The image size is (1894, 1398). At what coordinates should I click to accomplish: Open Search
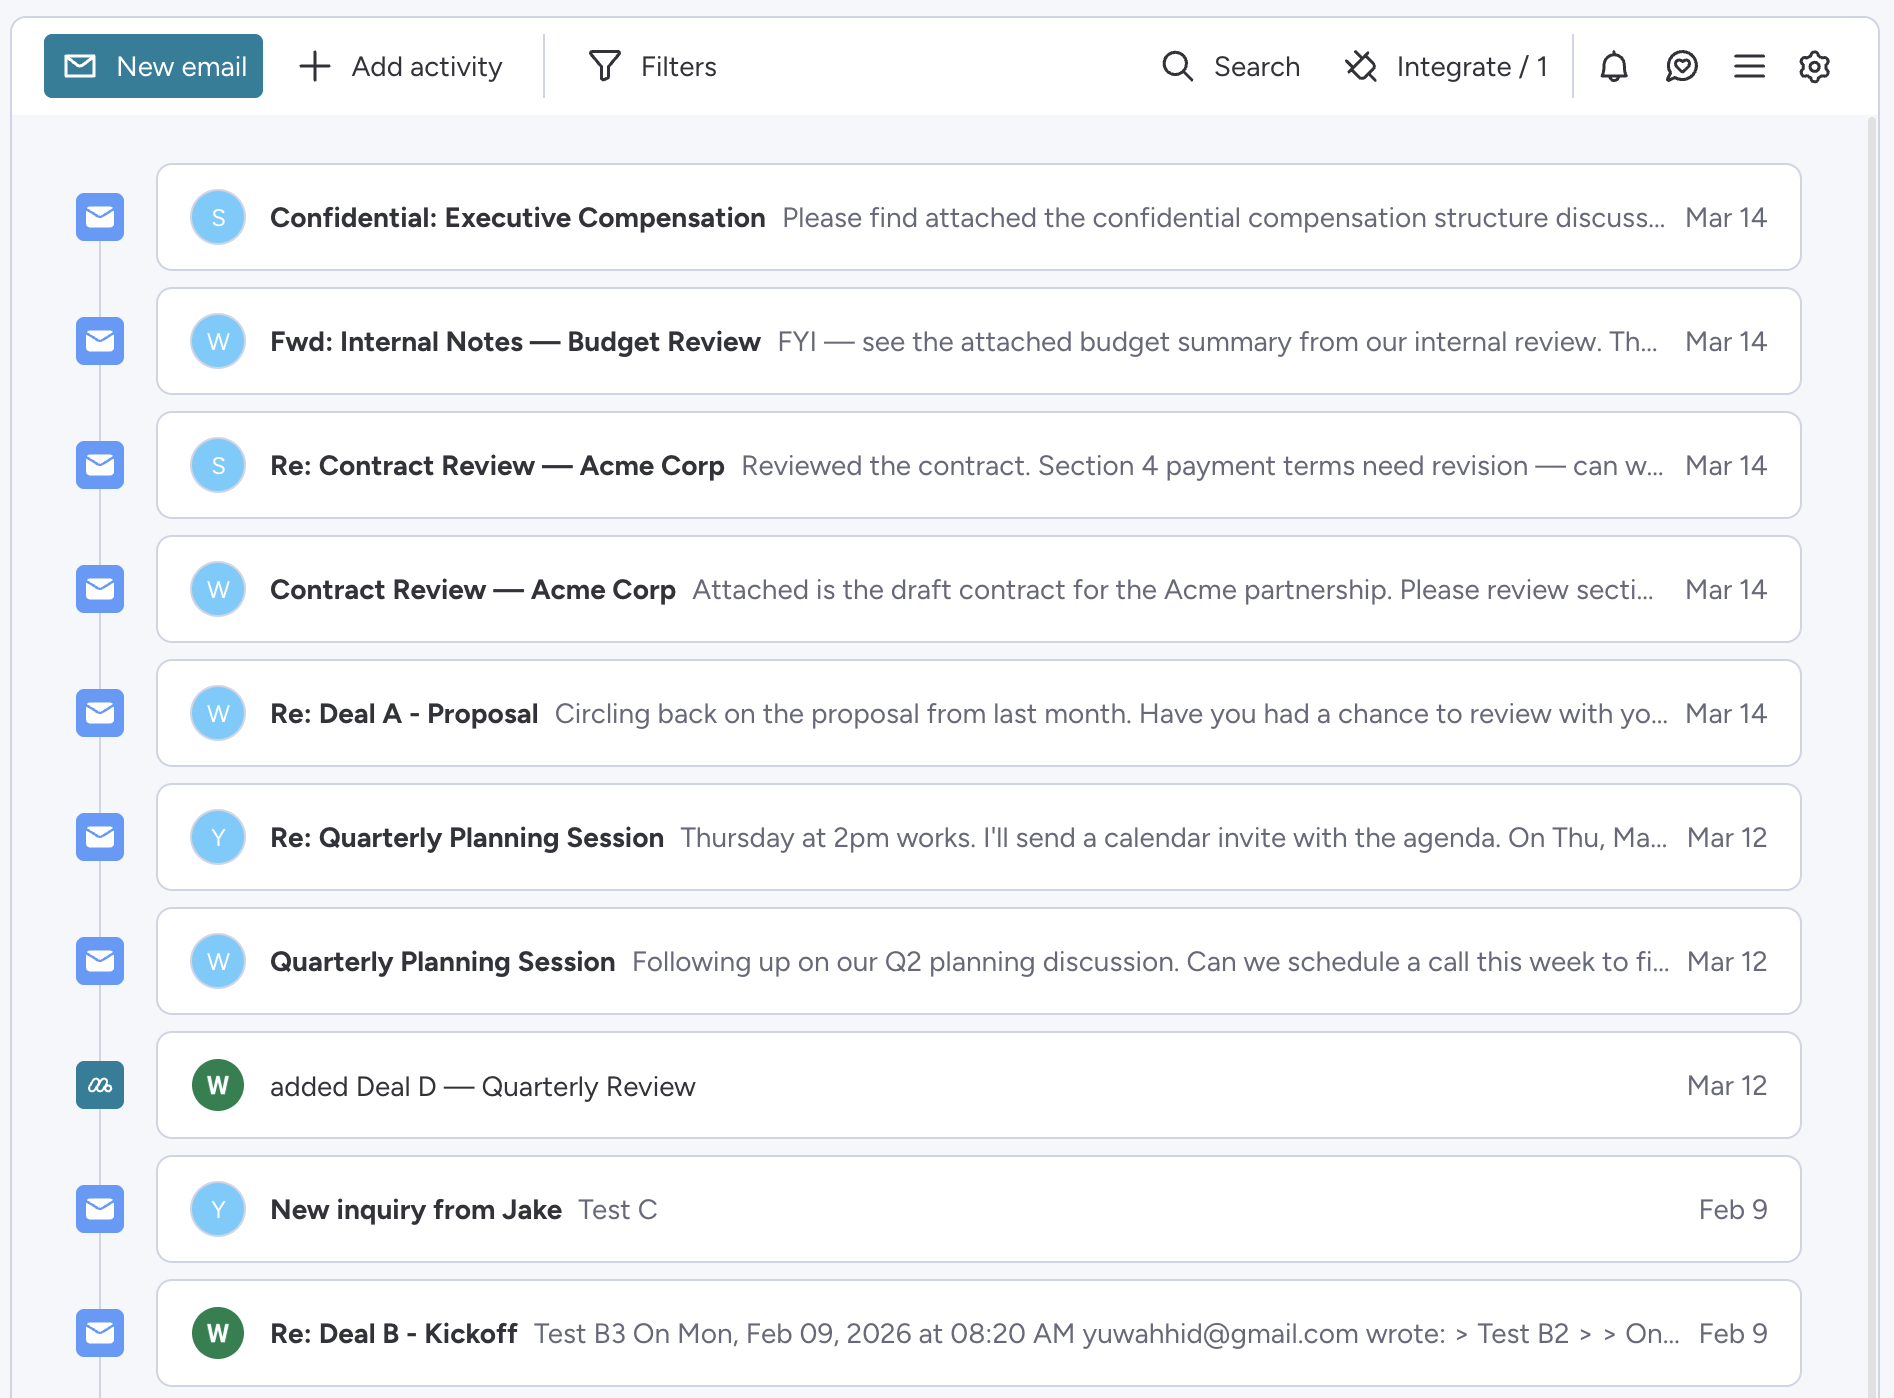(1231, 66)
